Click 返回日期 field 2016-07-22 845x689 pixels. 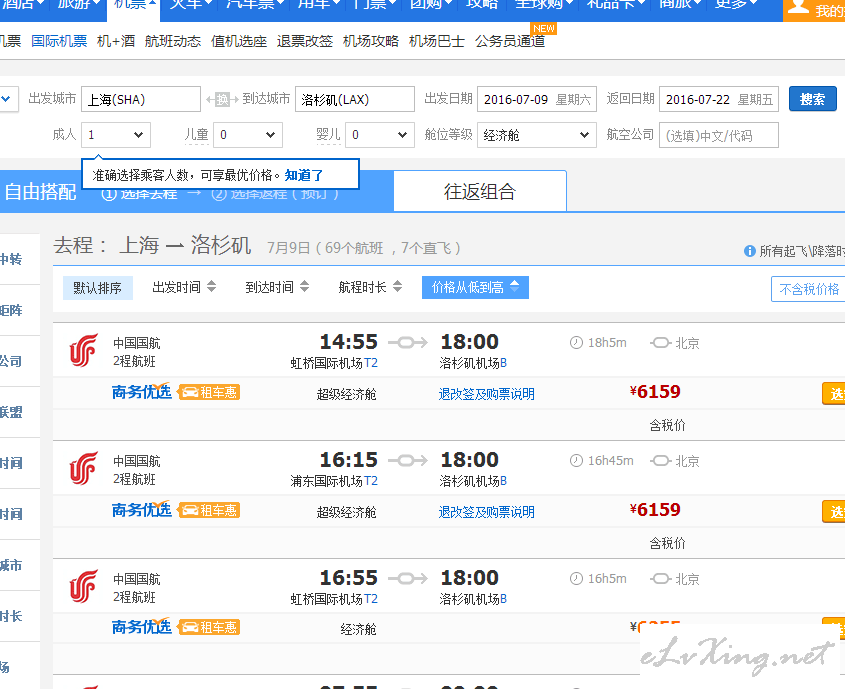[719, 99]
